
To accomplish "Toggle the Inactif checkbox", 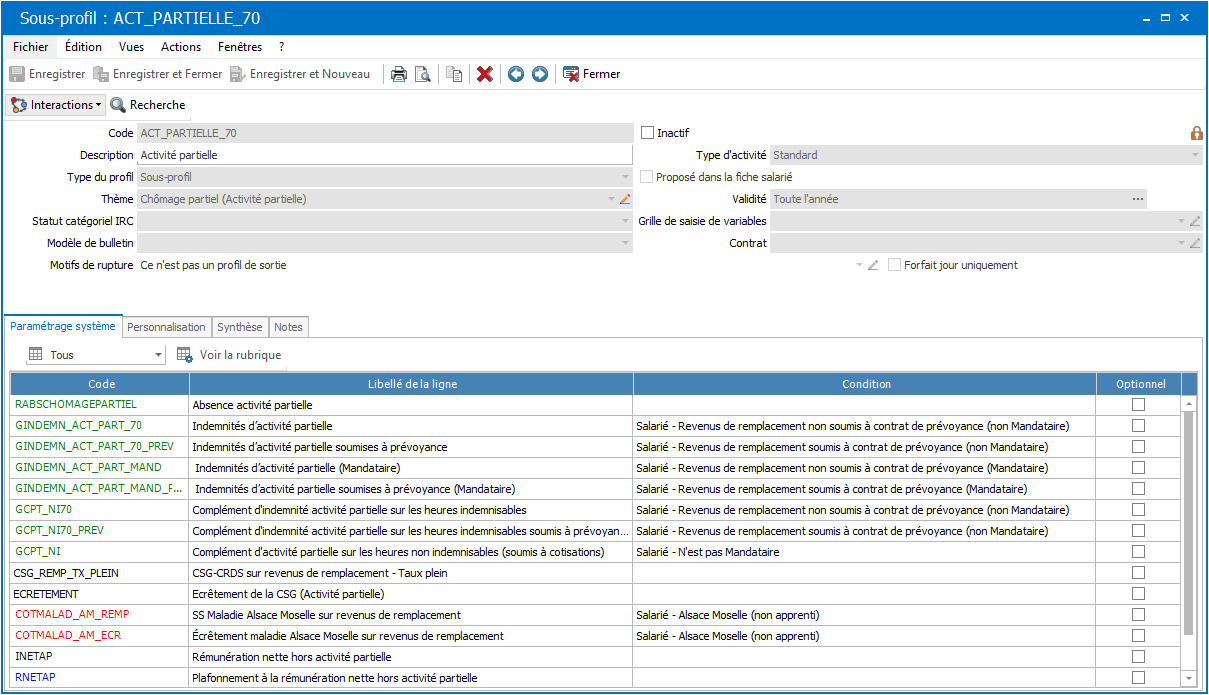I will [x=647, y=133].
